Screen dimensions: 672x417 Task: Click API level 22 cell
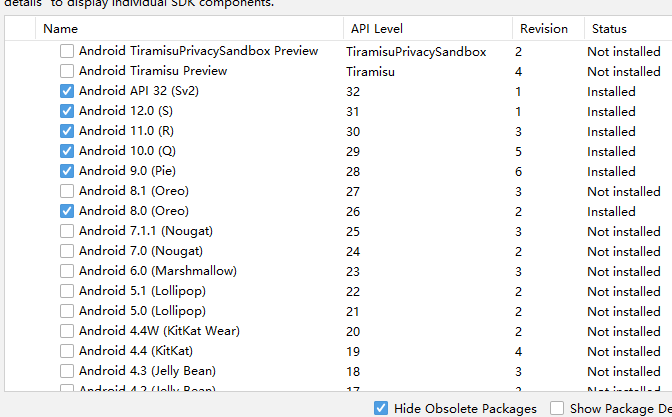coord(353,292)
